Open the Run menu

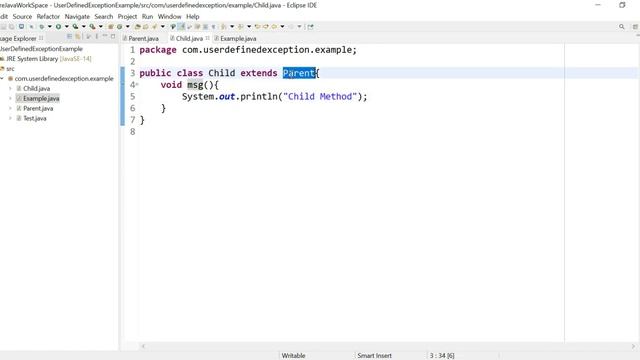coord(147,17)
